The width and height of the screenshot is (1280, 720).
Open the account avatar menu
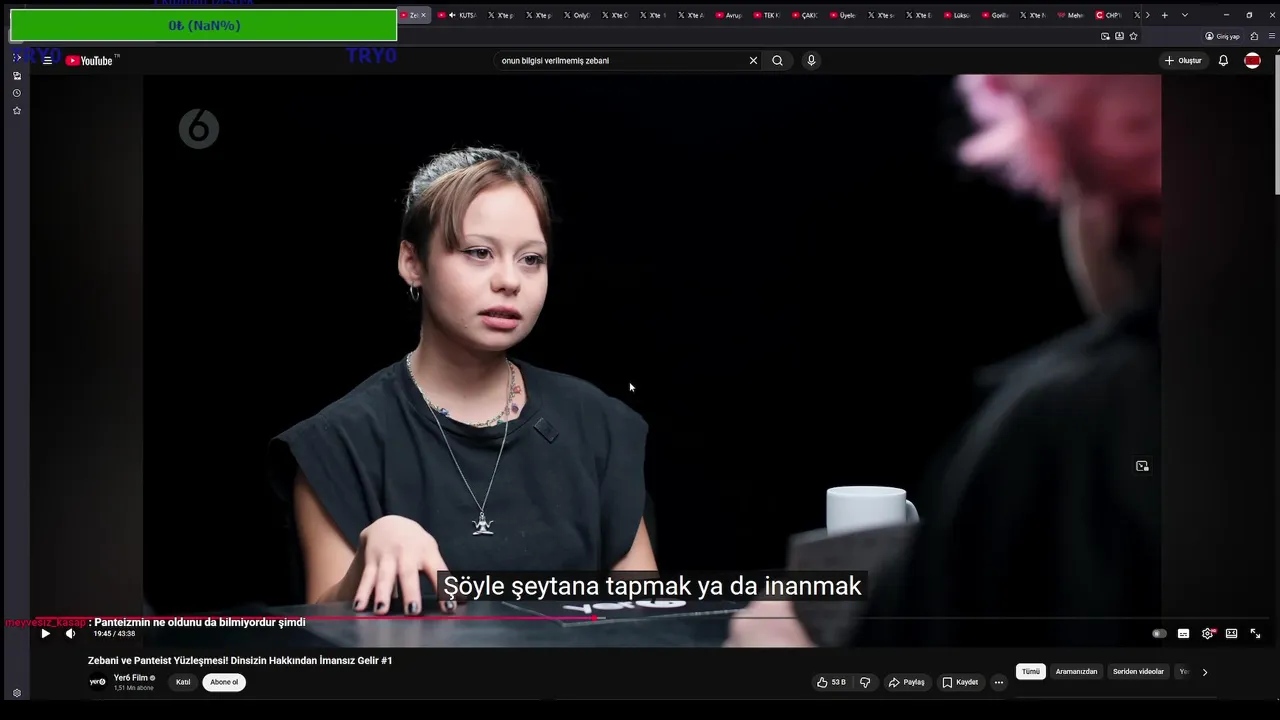pos(1252,61)
